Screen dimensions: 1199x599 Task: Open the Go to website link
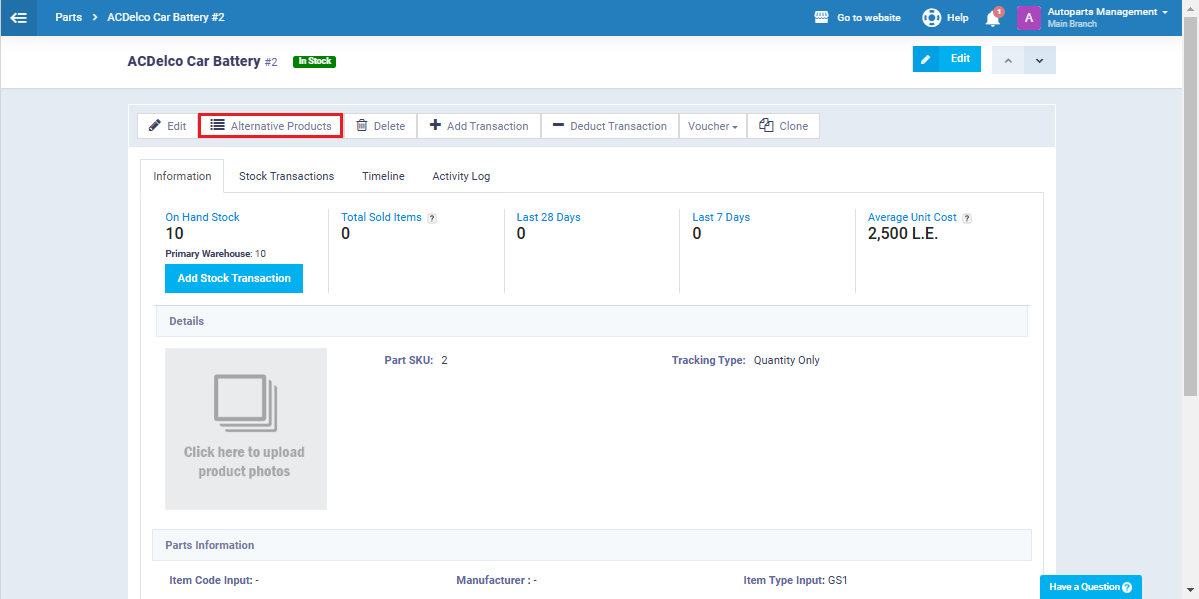(x=869, y=18)
